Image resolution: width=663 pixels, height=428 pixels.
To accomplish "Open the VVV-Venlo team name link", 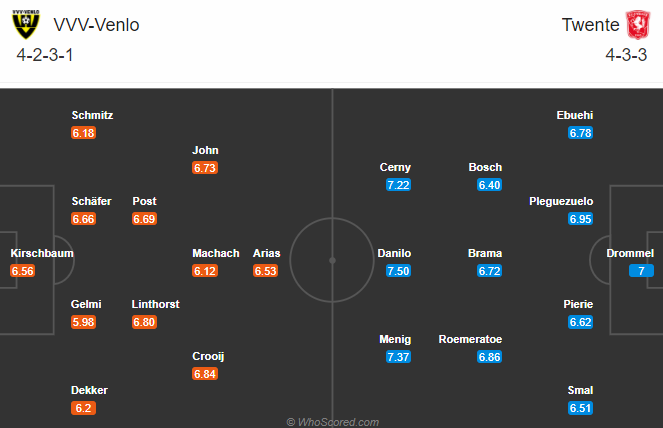I will 95,25.
